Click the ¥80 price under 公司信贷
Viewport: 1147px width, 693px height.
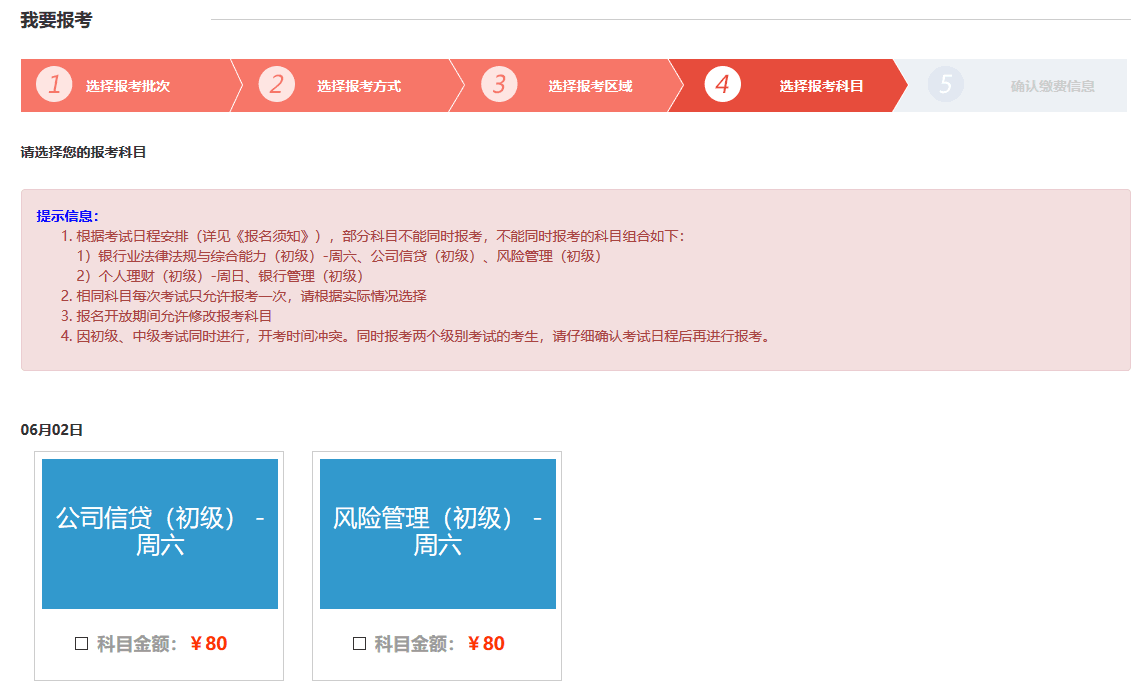tap(208, 643)
